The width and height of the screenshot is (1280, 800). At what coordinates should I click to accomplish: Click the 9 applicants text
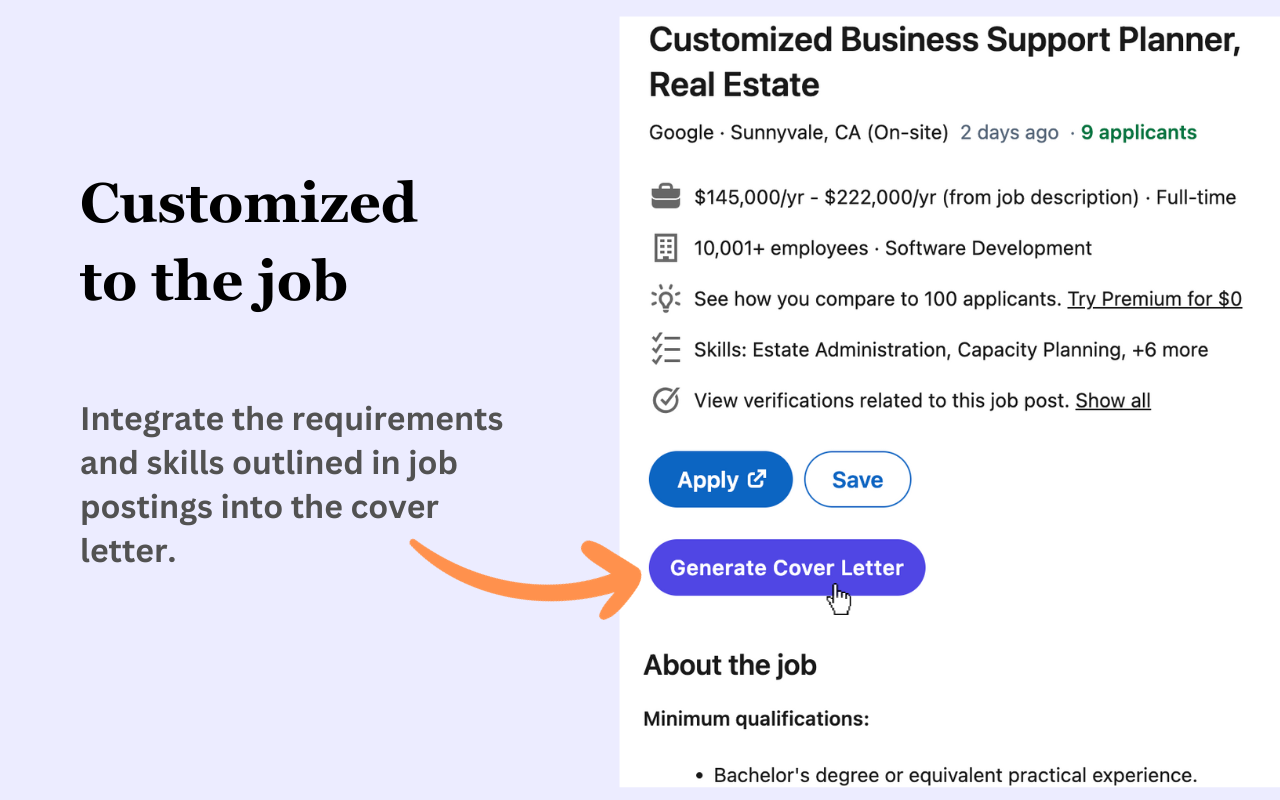click(x=1138, y=132)
